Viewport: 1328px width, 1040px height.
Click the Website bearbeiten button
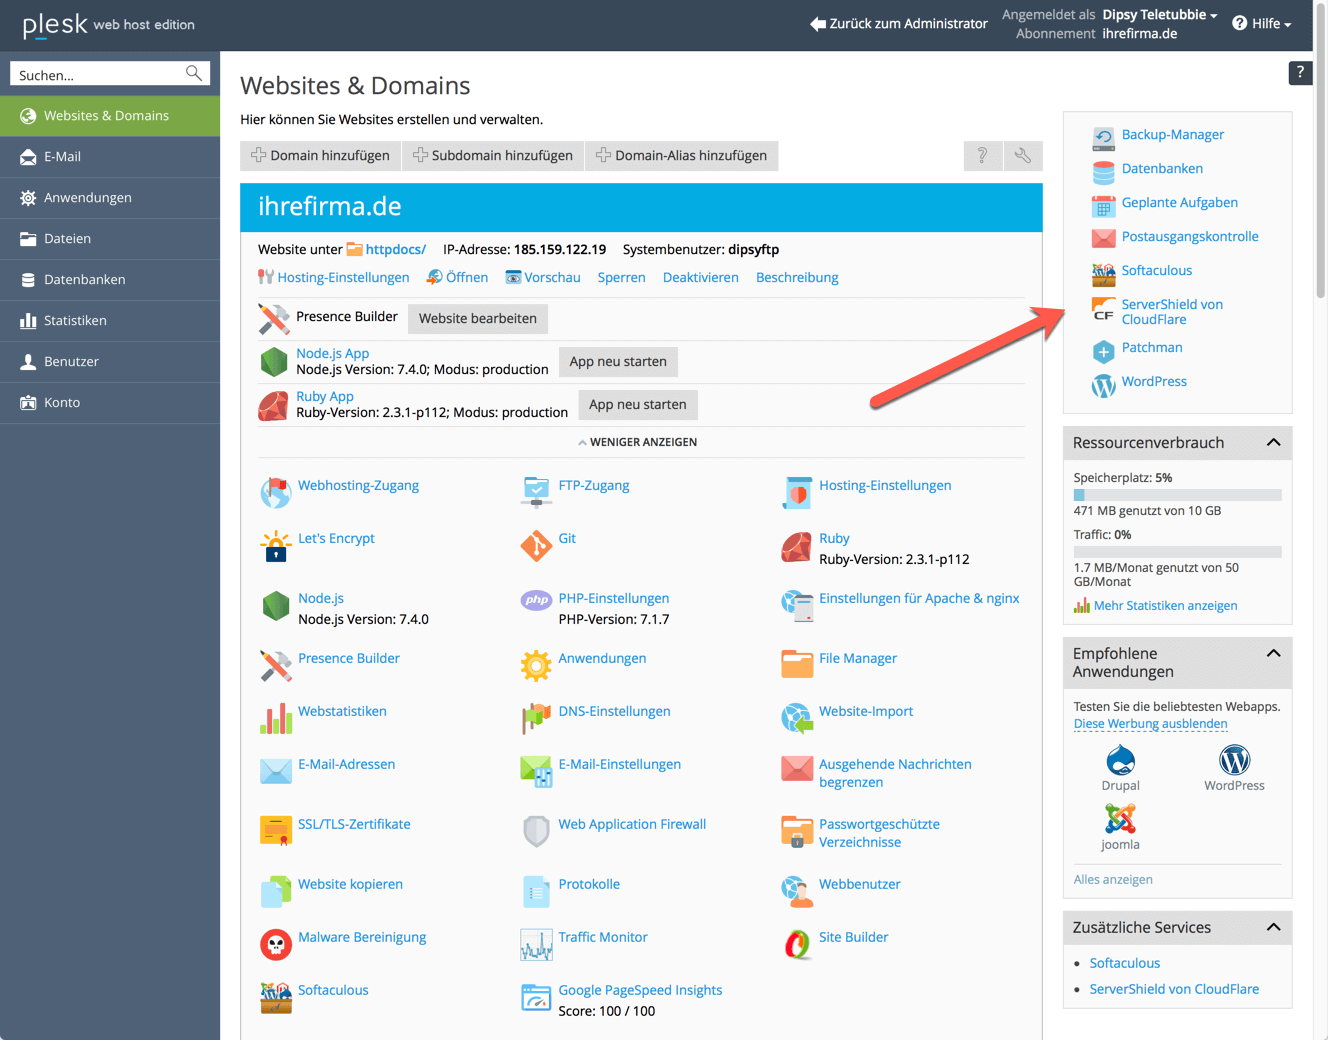pyautogui.click(x=477, y=319)
